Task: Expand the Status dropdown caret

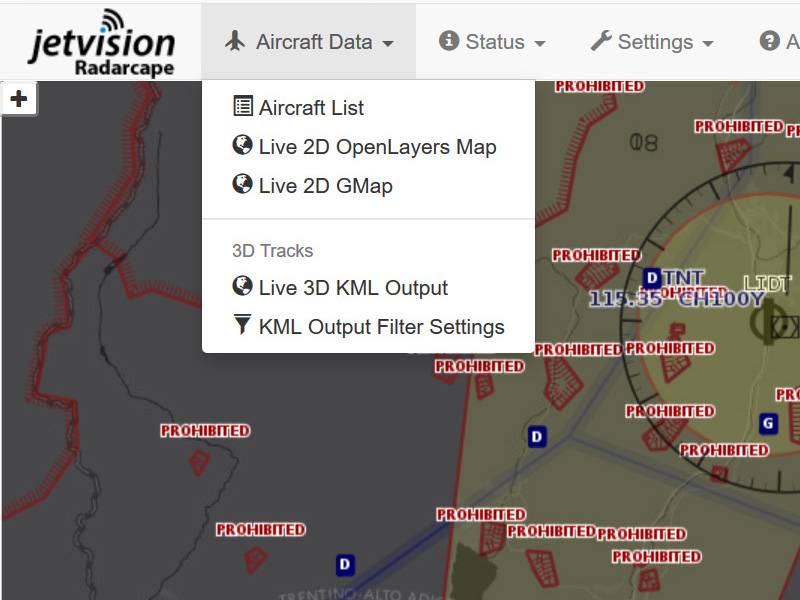Action: point(540,44)
